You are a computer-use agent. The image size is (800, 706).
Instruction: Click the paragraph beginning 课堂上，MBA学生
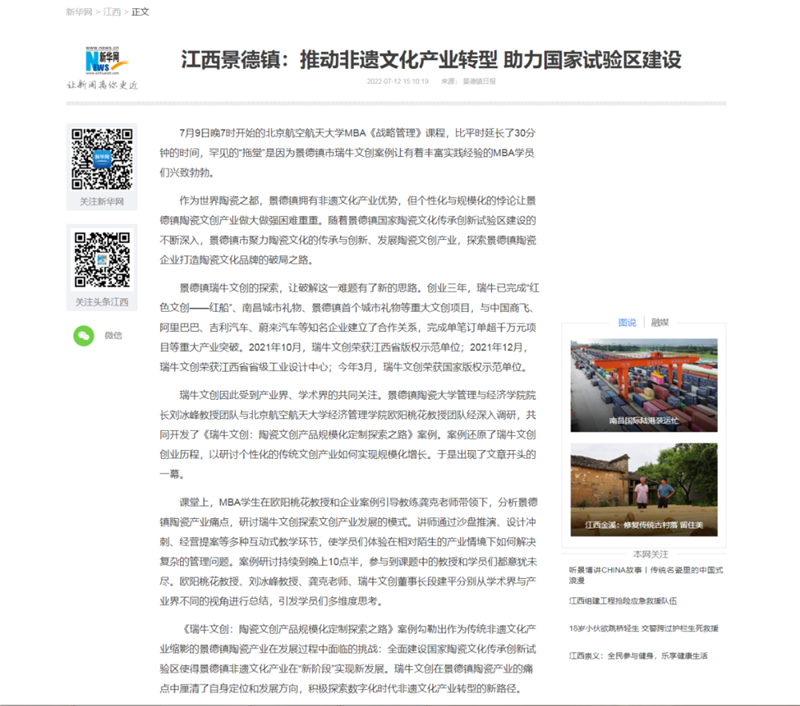click(x=348, y=552)
